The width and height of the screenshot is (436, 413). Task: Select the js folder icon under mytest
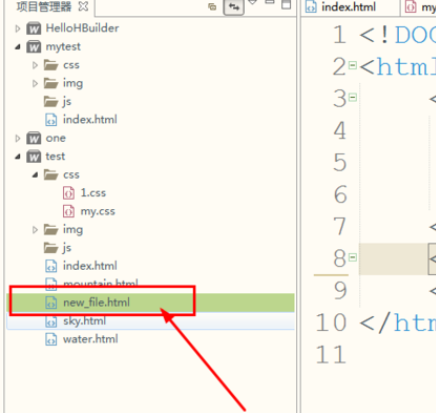(x=51, y=102)
